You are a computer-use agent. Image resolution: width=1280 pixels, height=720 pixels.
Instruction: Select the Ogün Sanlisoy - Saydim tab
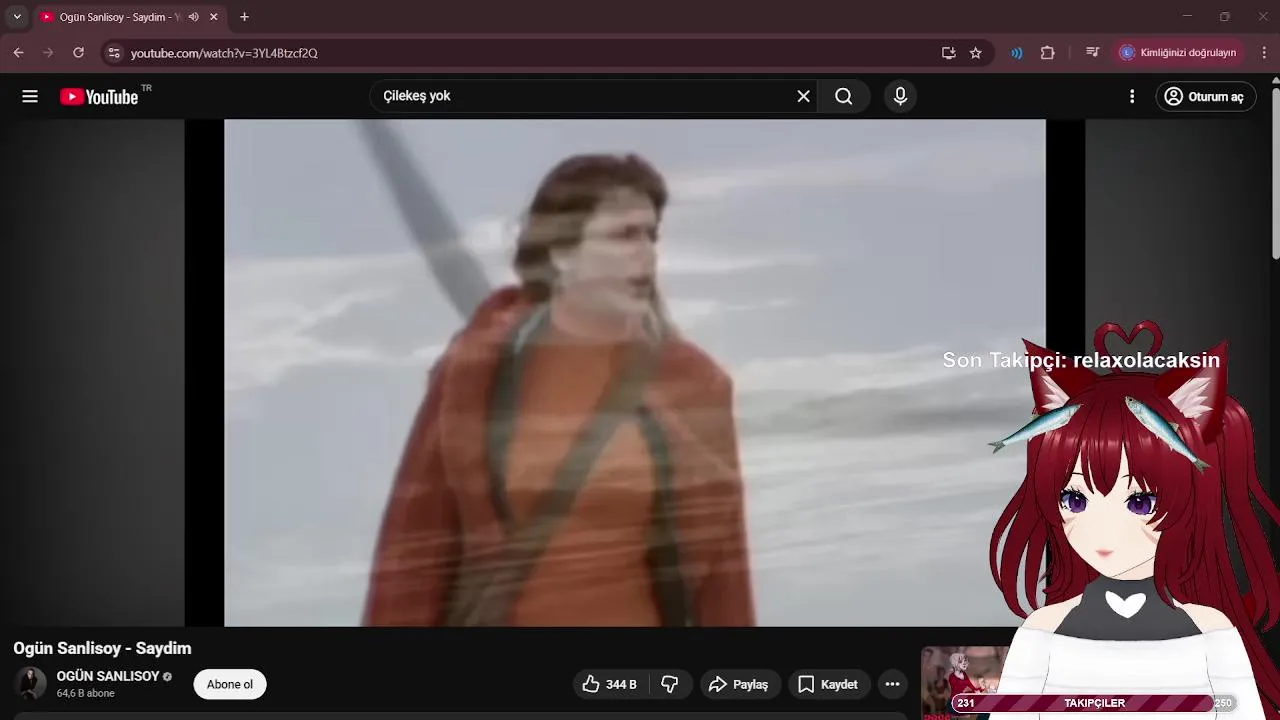(130, 17)
